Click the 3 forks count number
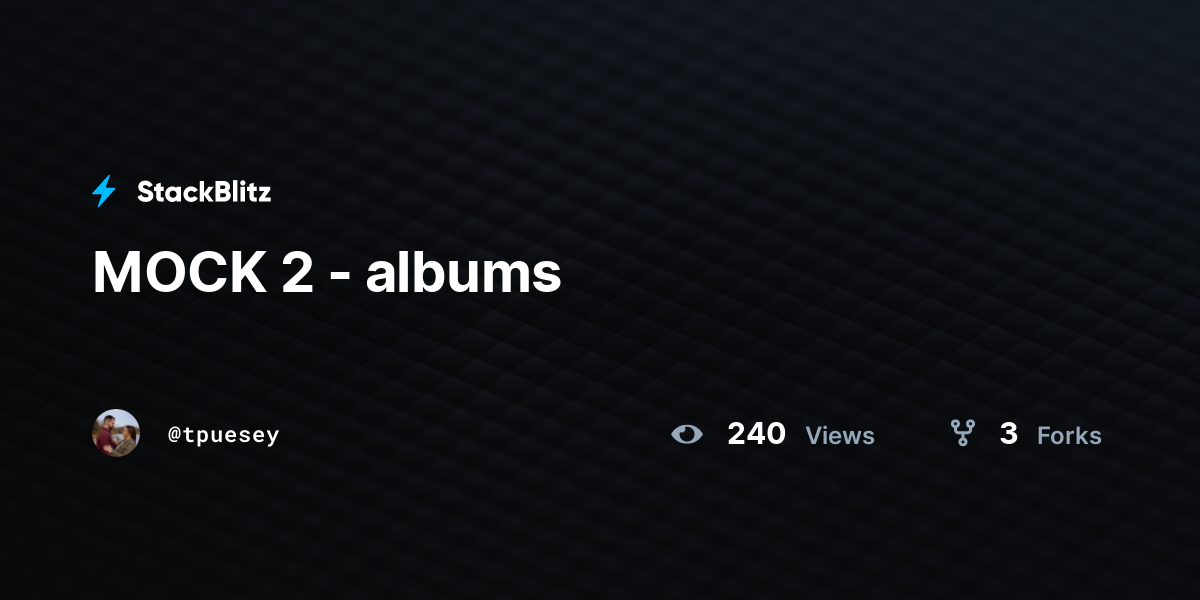Viewport: 1200px width, 600px height. pos(1008,433)
